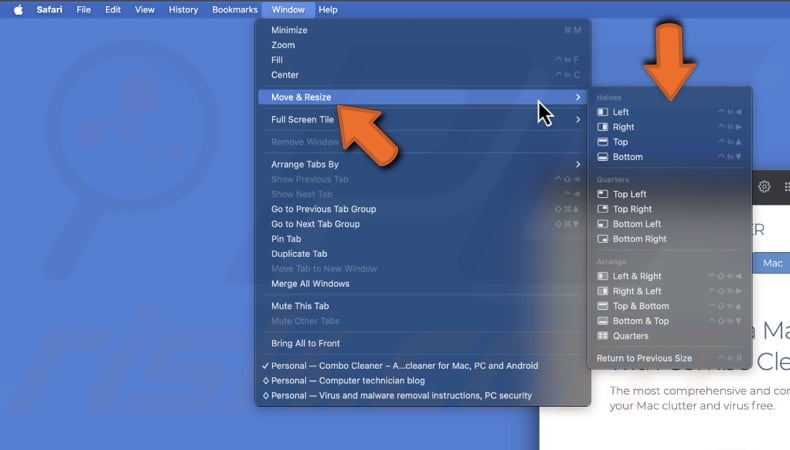This screenshot has height=450, width=790.
Task: Open the Help menu
Action: (x=328, y=10)
